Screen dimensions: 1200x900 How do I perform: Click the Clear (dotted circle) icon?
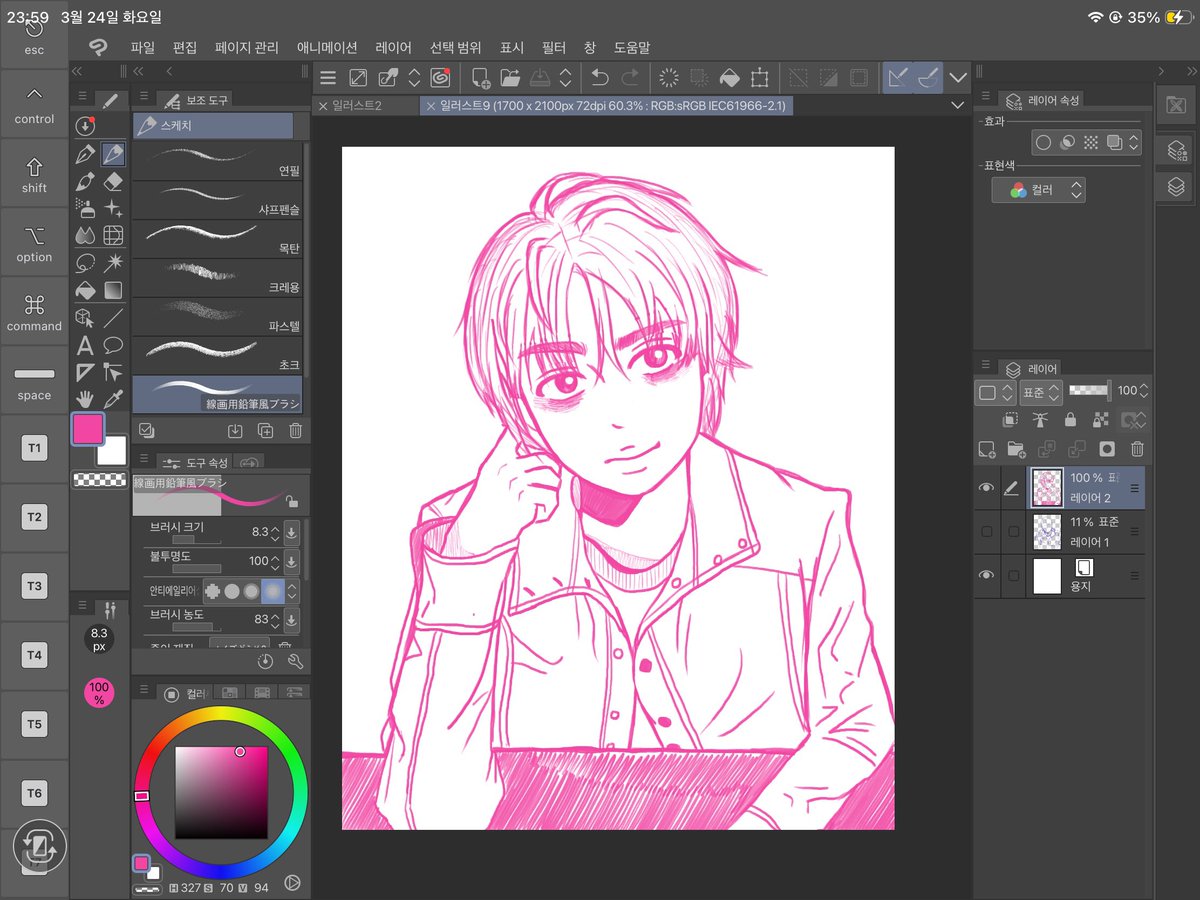click(x=669, y=77)
